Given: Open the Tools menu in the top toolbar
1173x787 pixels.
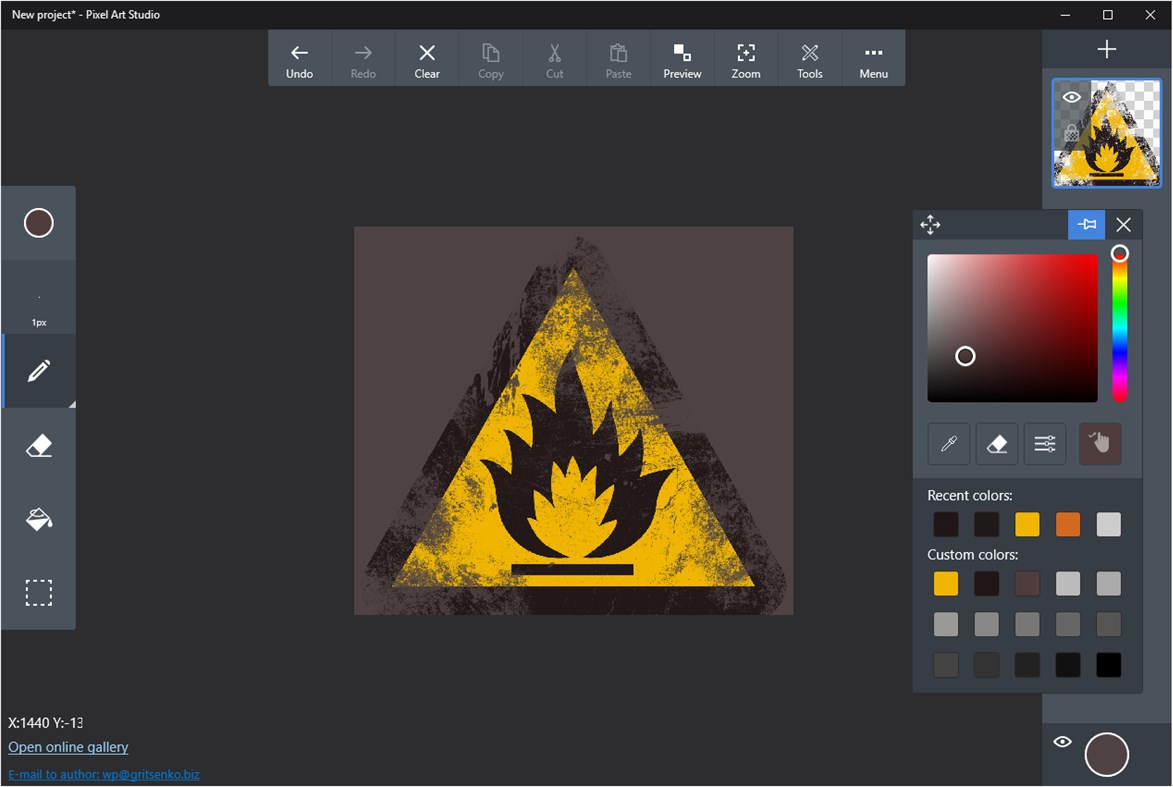Looking at the screenshot, I should (x=809, y=57).
